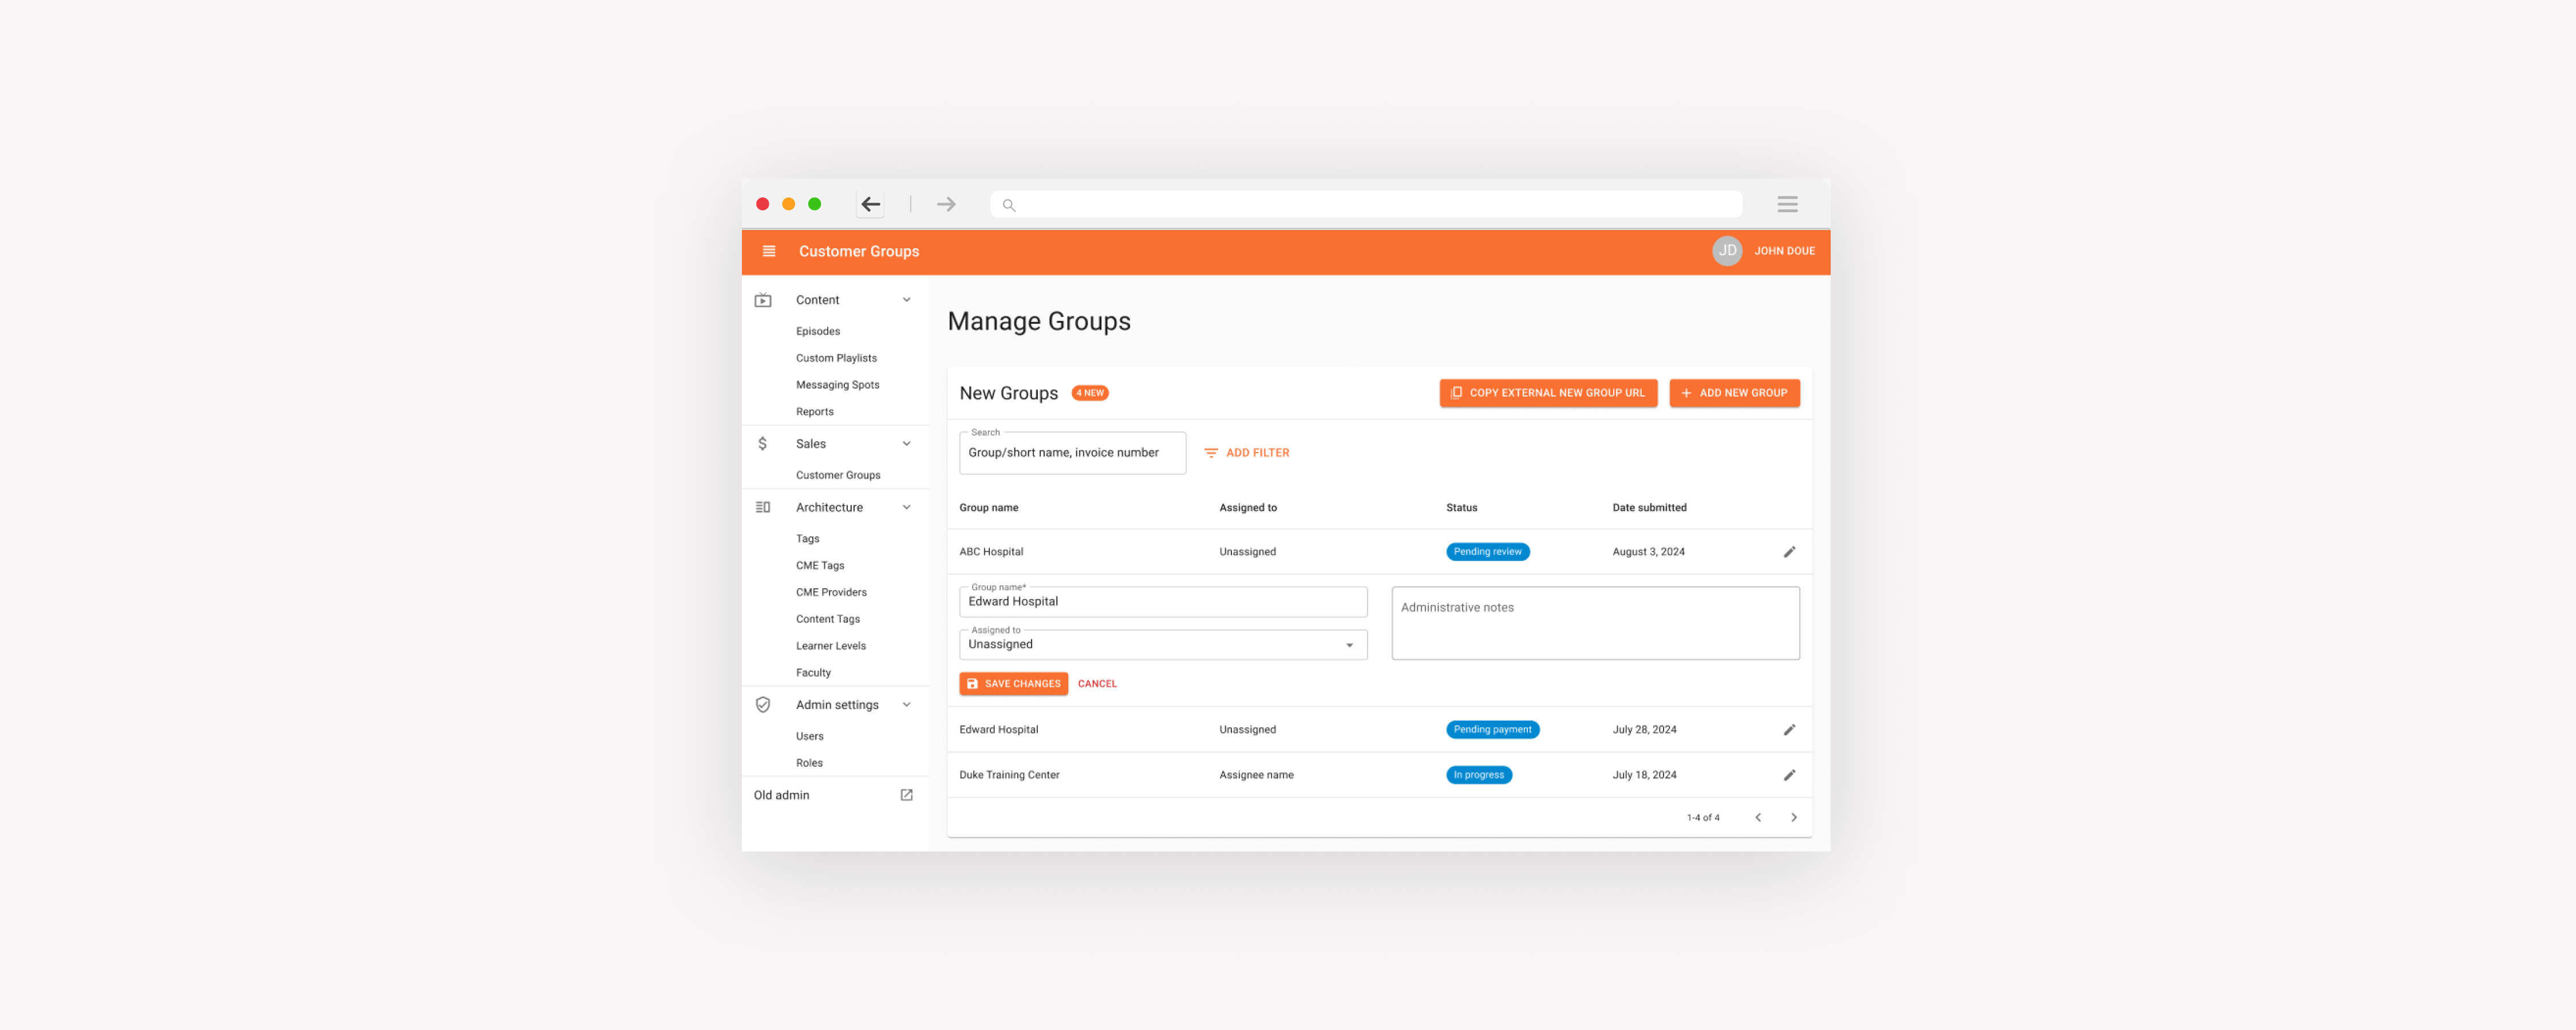Open CME Providers in the sidebar
The height and width of the screenshot is (1030, 2576).
(x=830, y=592)
